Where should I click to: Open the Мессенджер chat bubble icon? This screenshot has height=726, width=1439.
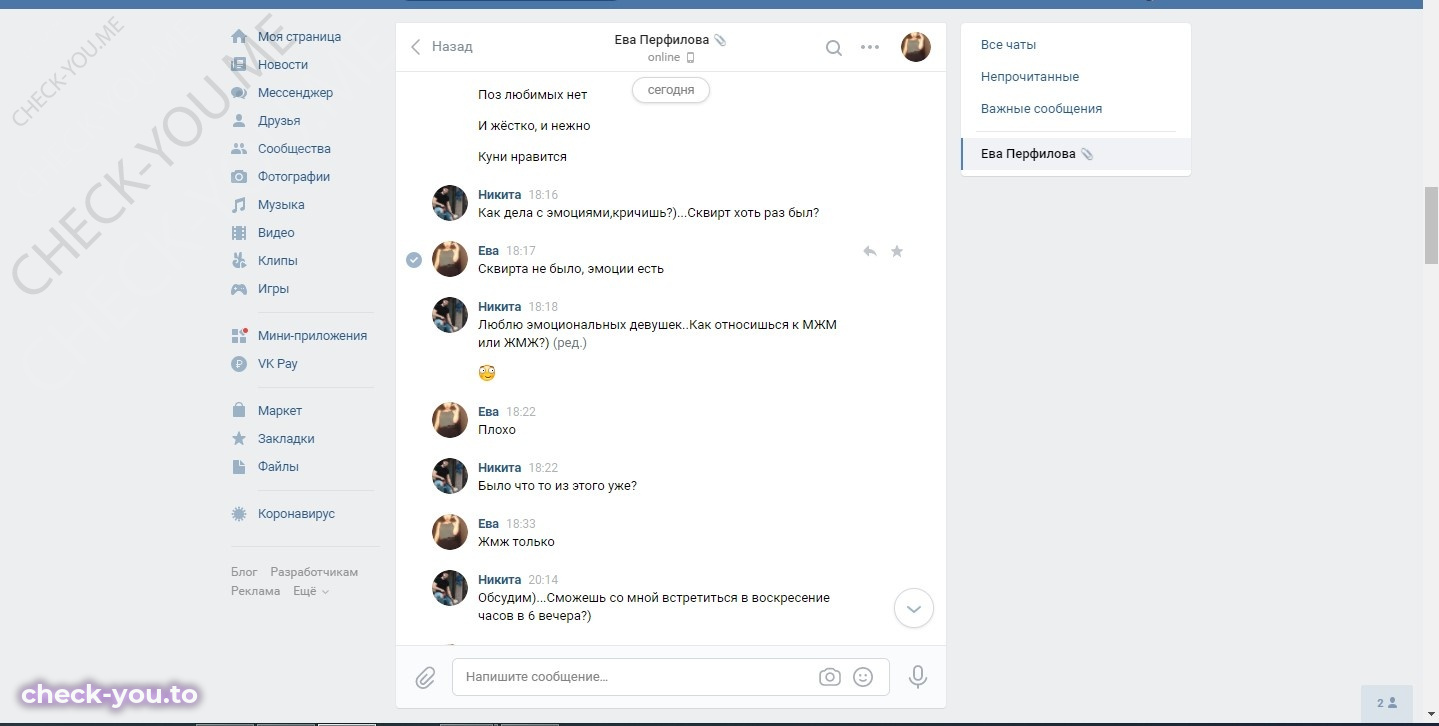click(x=239, y=93)
